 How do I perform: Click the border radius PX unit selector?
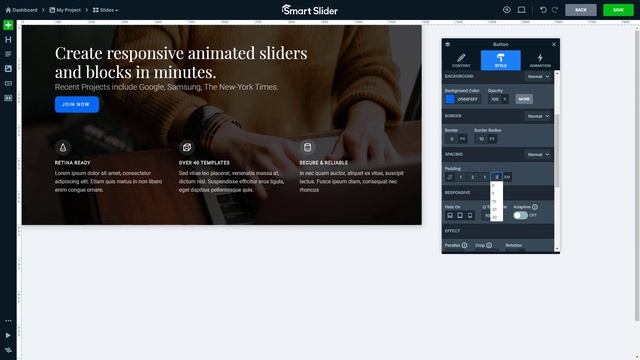492,139
